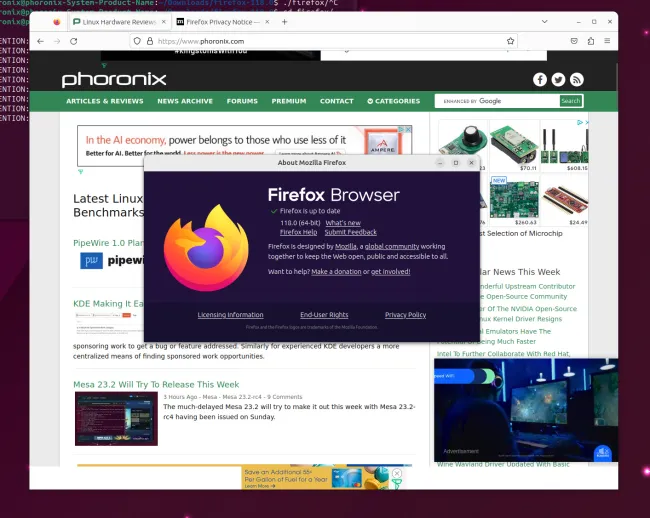Click the Ampere AI economy banner ad
The image size is (650, 518).
tap(245, 141)
